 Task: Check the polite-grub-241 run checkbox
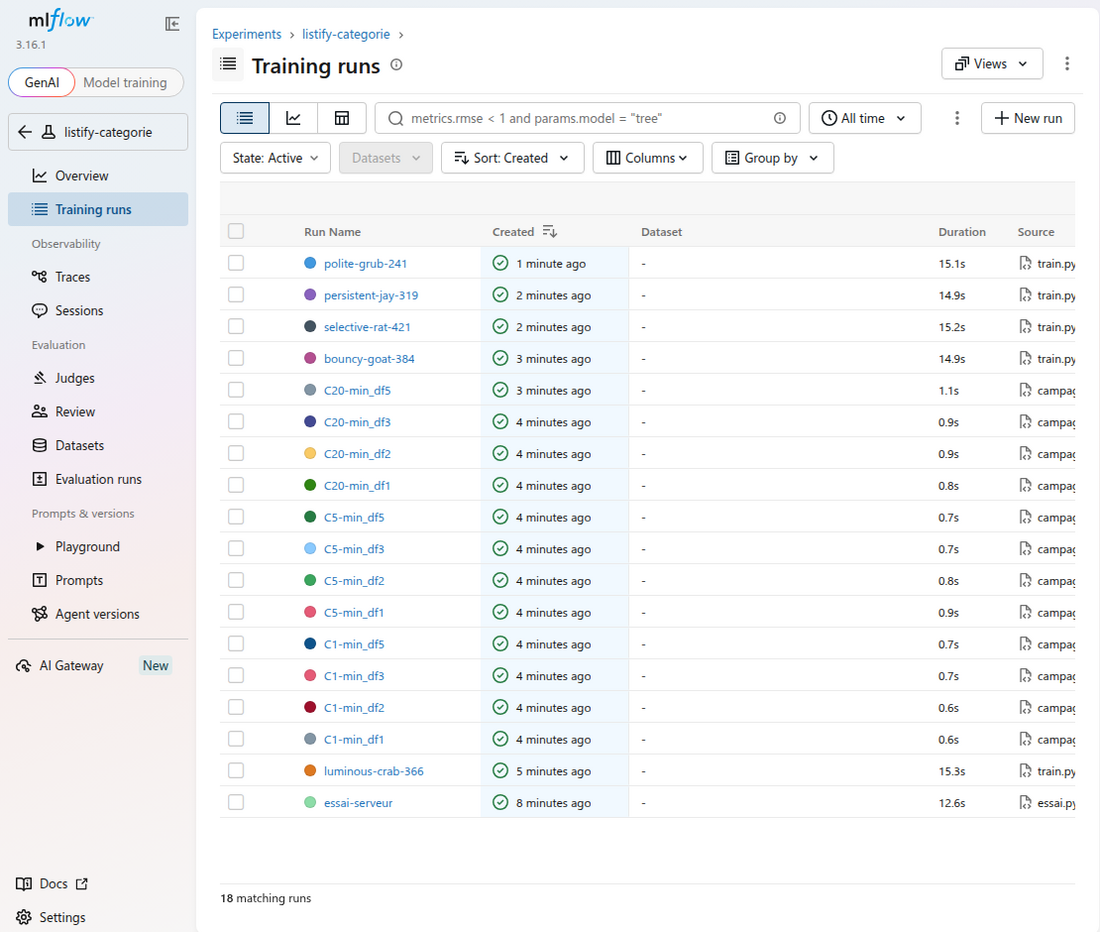point(236,263)
